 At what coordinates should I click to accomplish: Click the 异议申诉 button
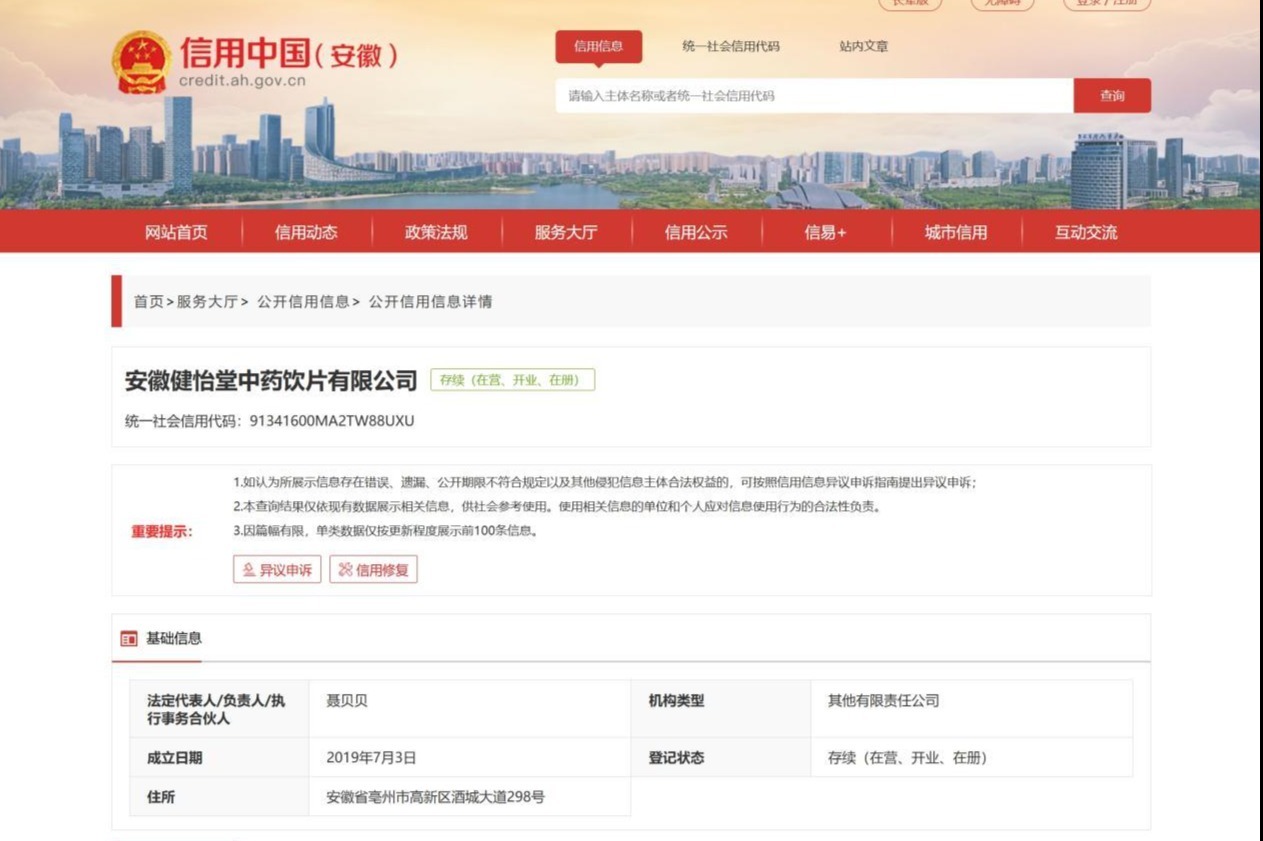[x=277, y=570]
